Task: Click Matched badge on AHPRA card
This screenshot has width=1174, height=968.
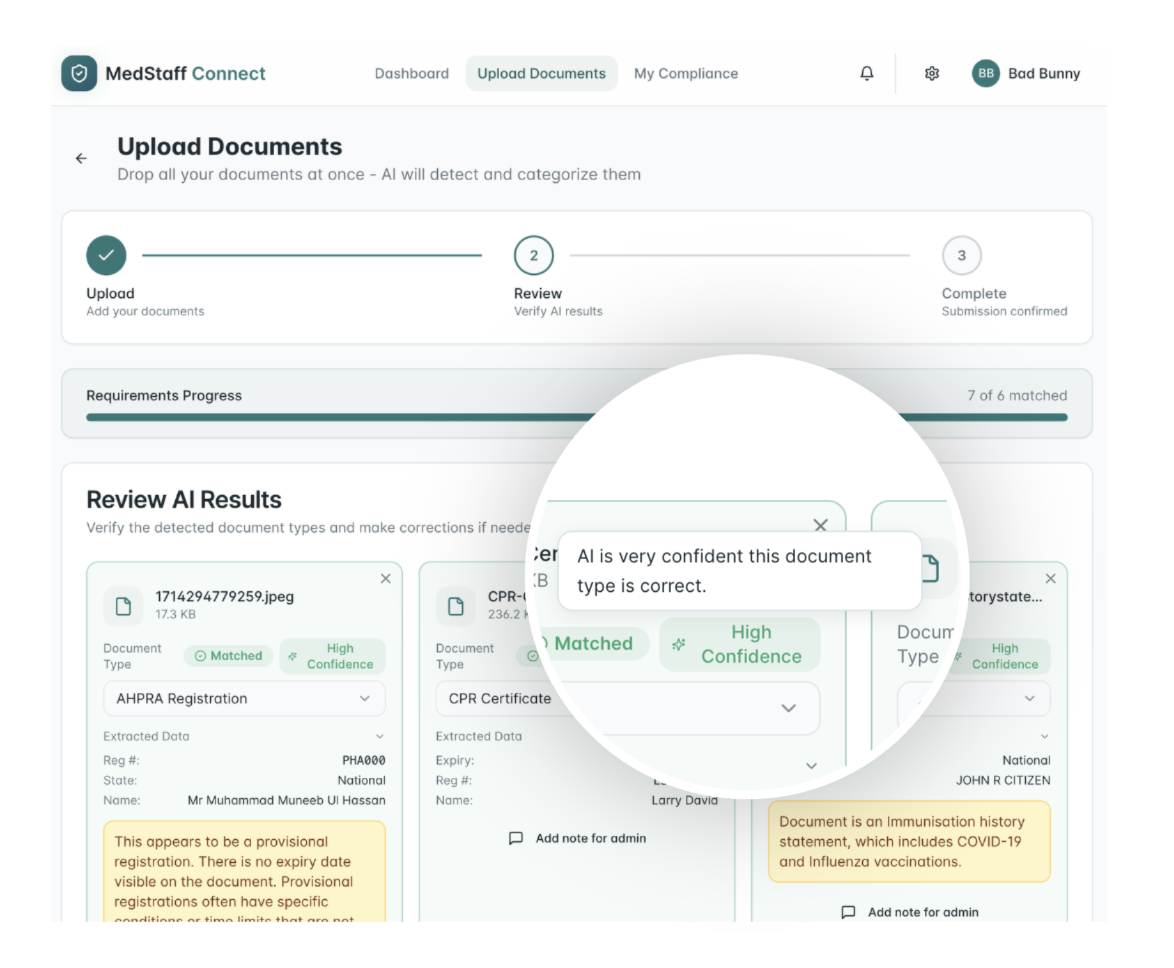Action: coord(228,656)
